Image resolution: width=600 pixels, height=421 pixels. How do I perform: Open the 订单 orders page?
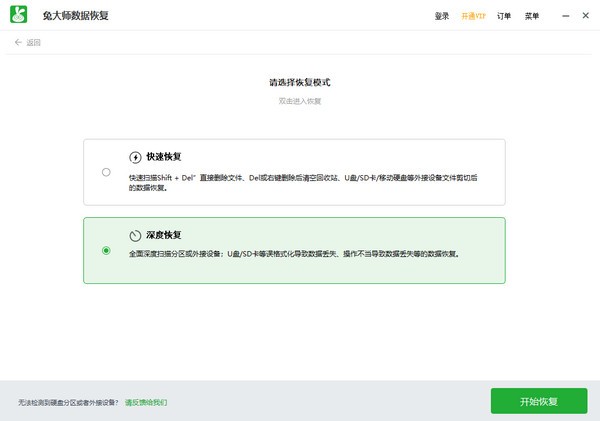(504, 16)
